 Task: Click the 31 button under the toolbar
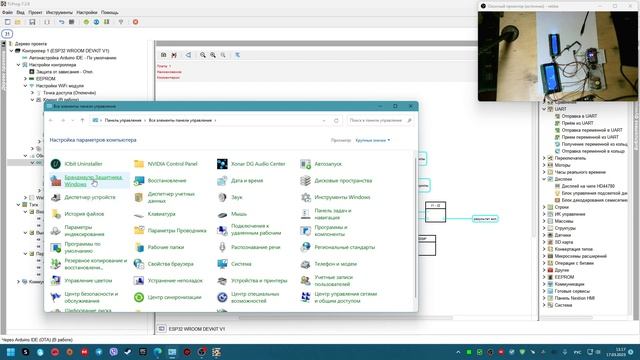point(7,34)
